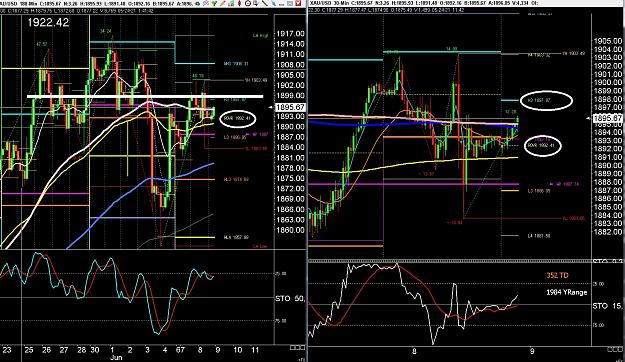Click R/VR 1892.41 label on left chart

(237, 118)
